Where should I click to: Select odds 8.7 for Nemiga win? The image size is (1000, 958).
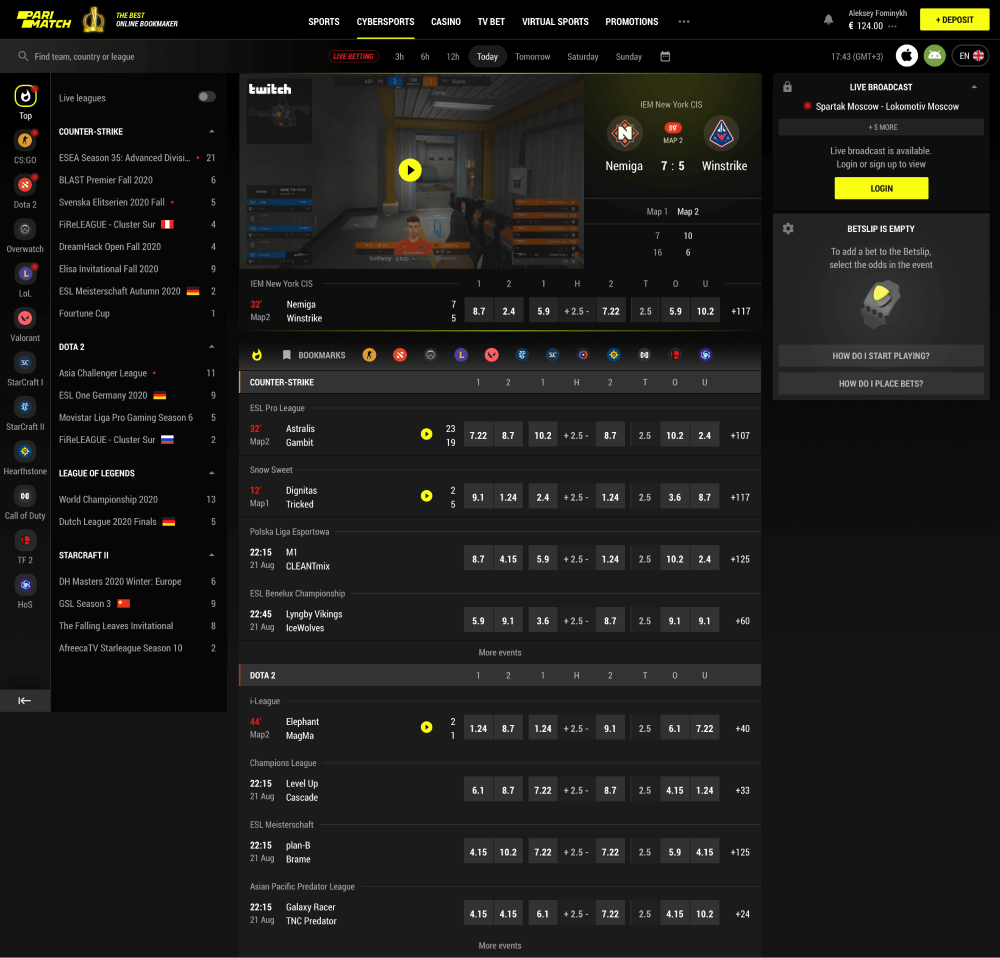(479, 311)
